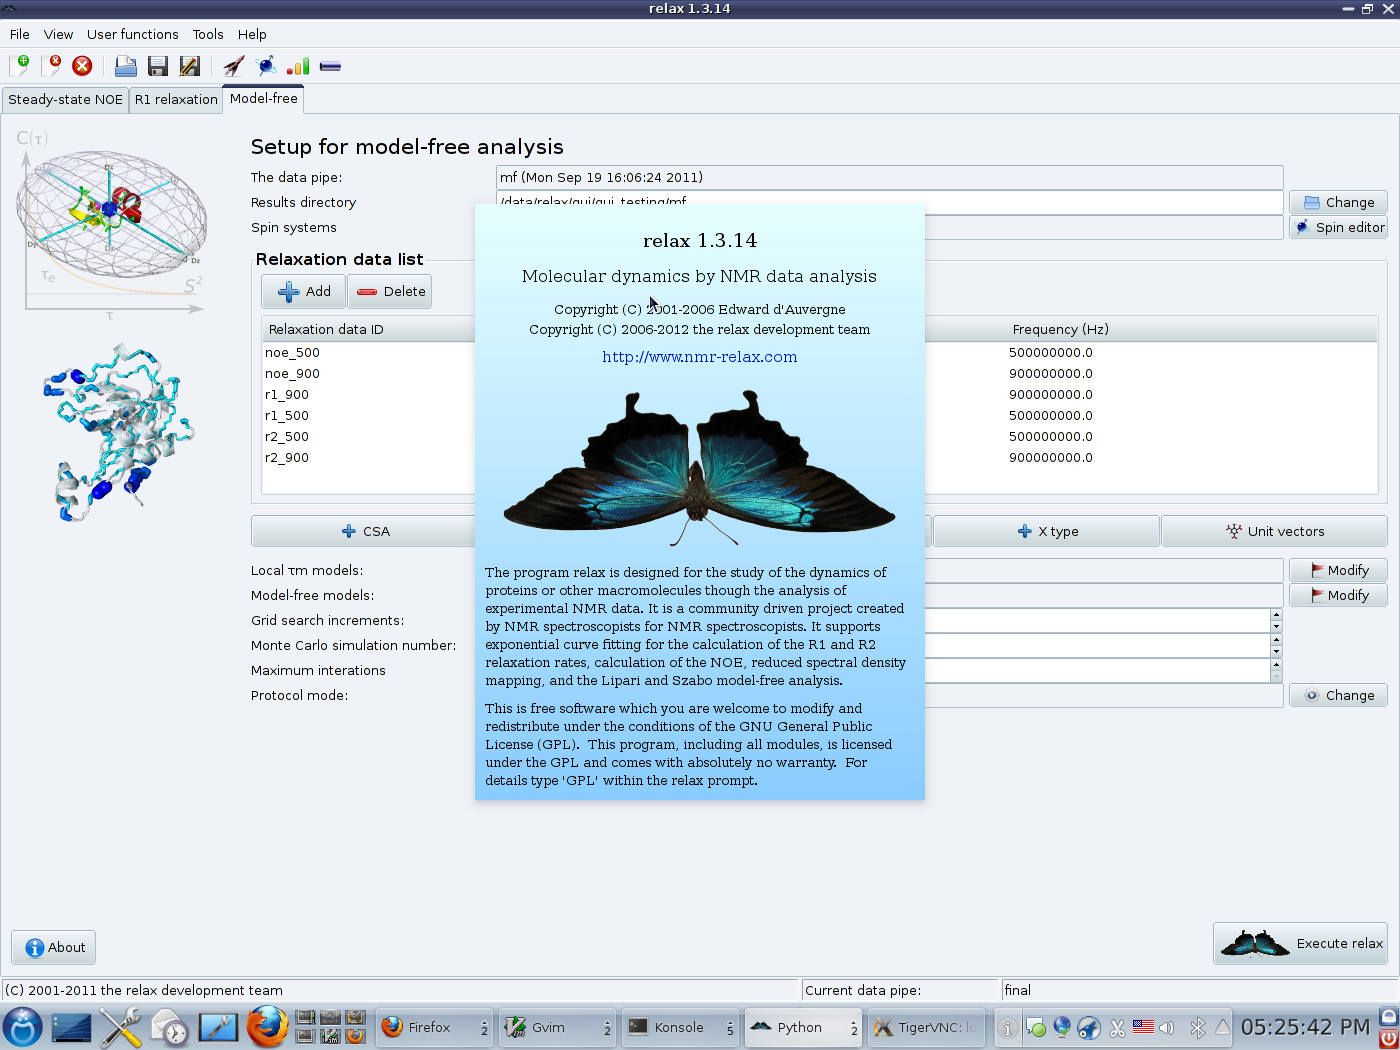The height and width of the screenshot is (1050, 1400).
Task: Open results viewer bar chart icon
Action: [x=298, y=66]
